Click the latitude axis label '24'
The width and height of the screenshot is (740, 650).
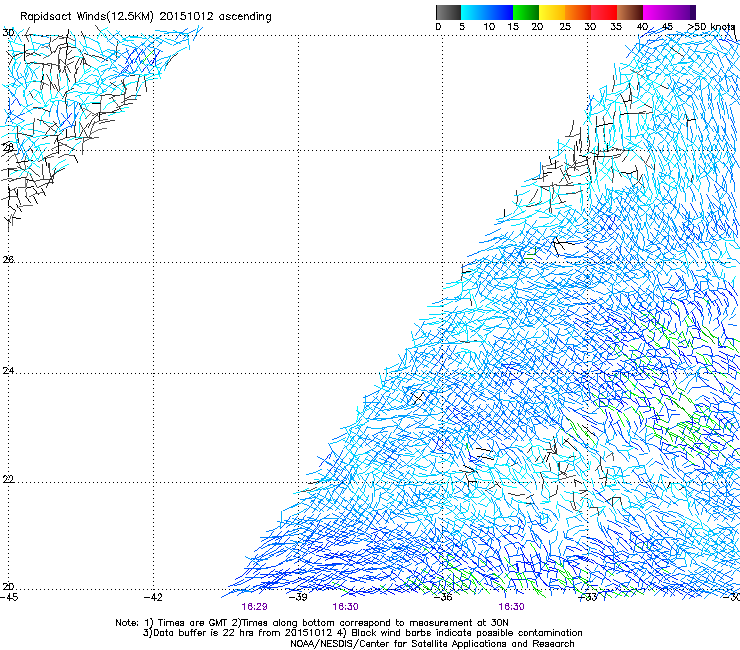click(8, 371)
